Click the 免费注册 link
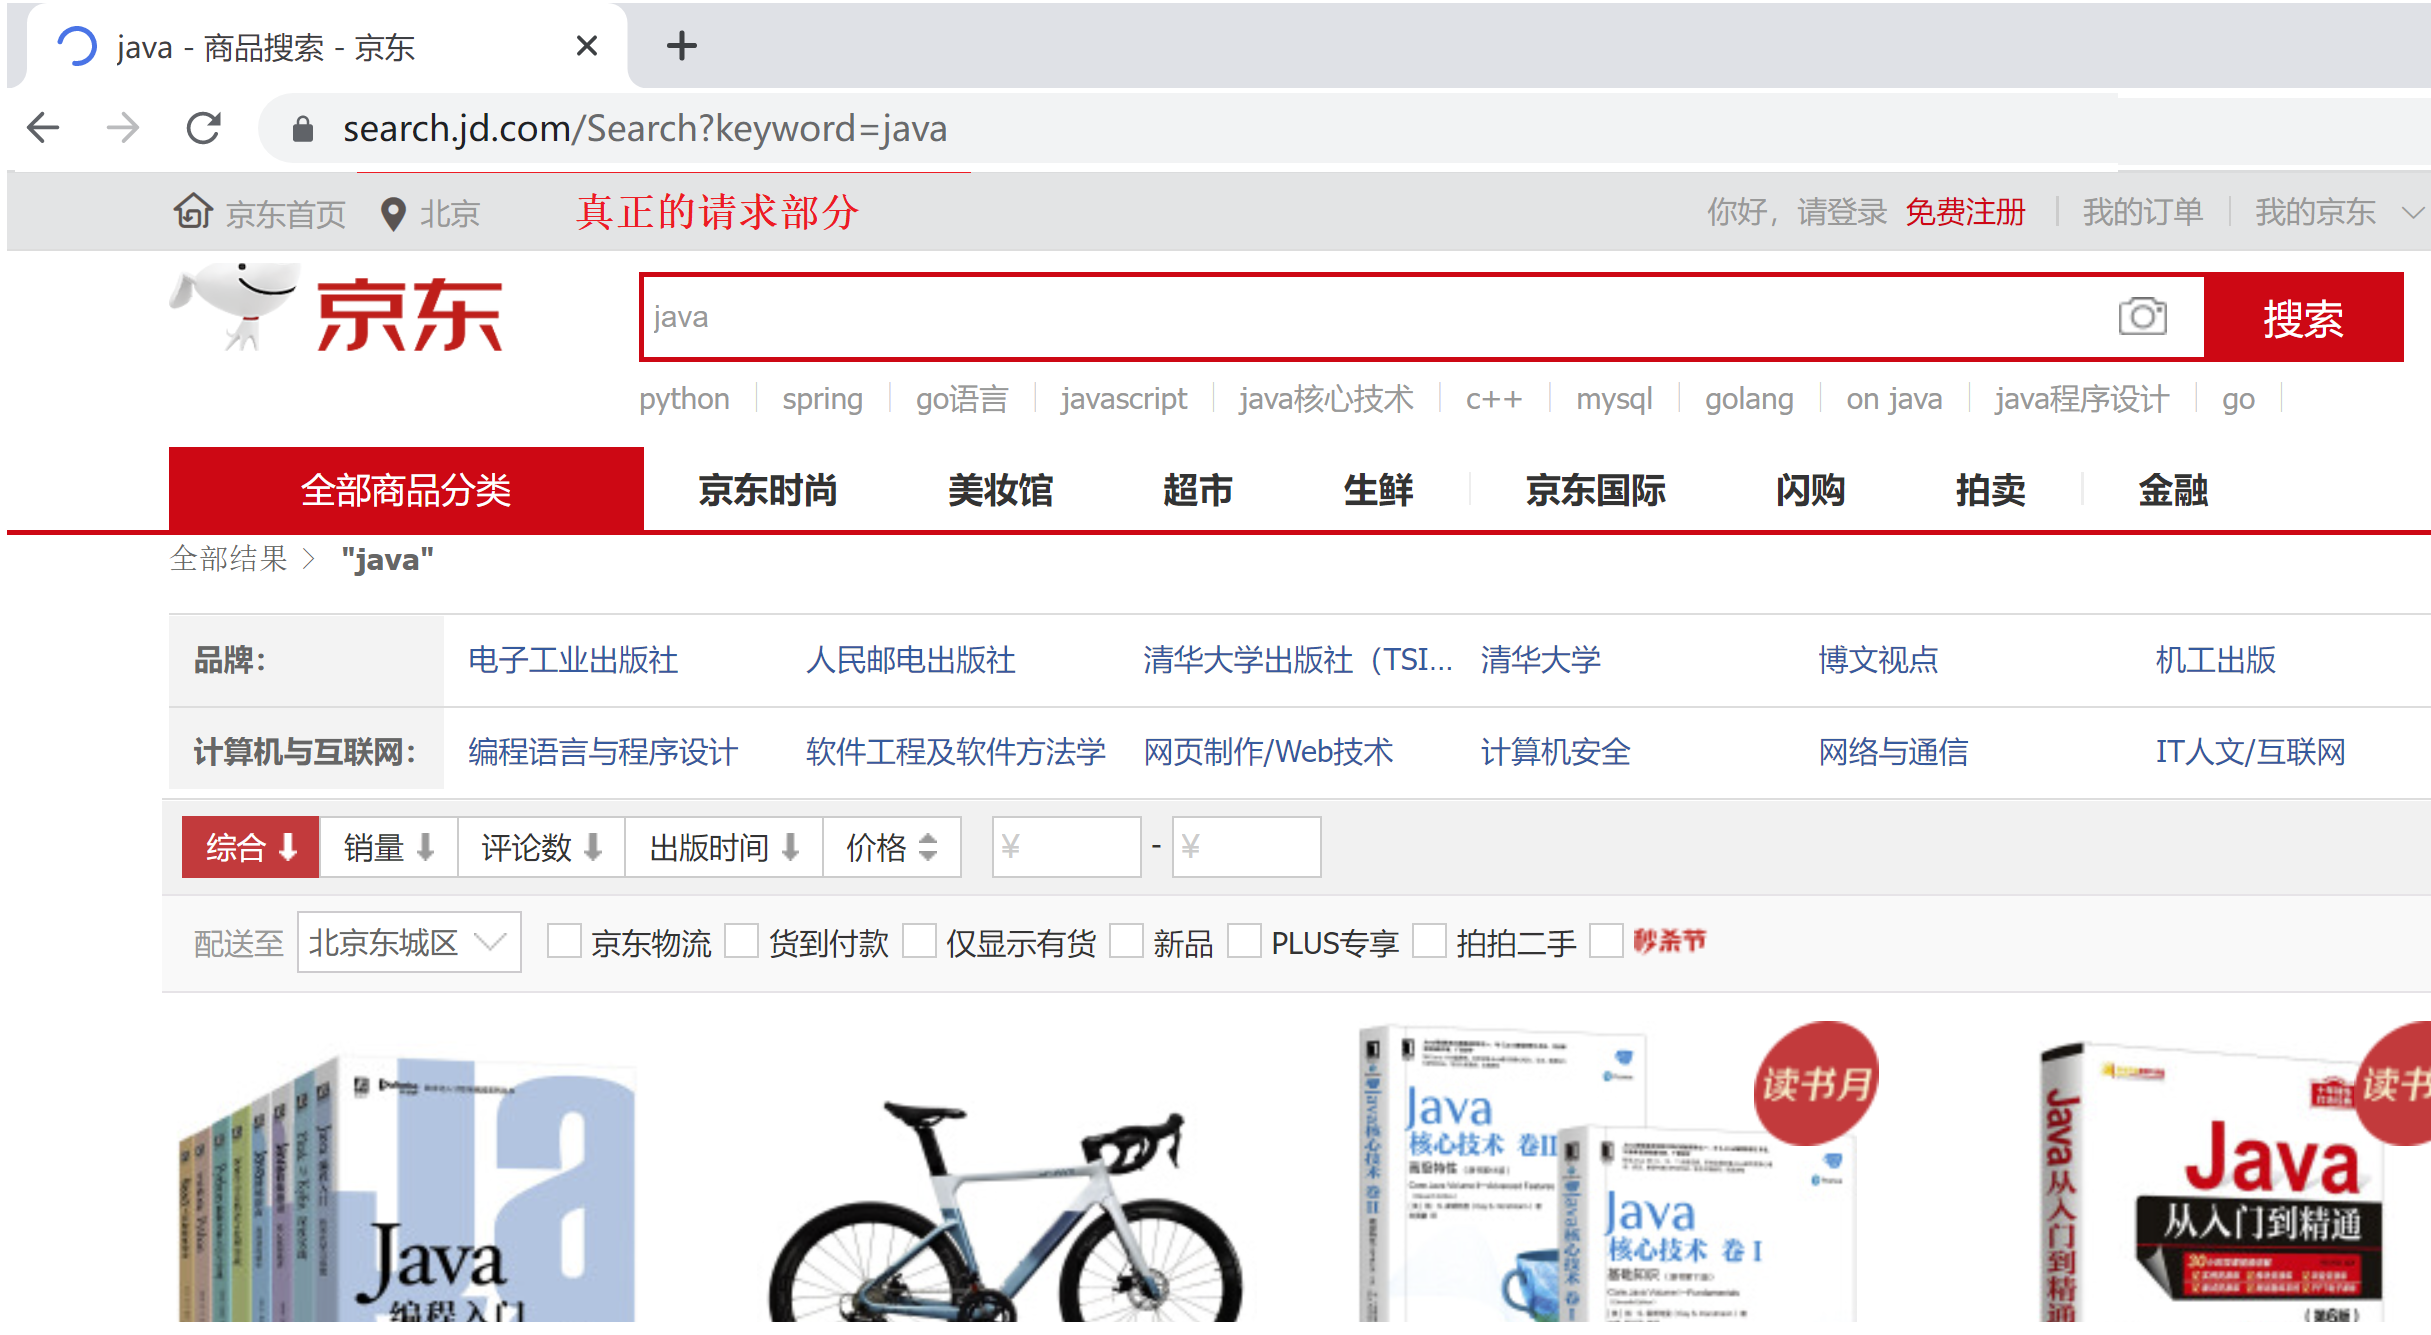The width and height of the screenshot is (2431, 1335). pos(1965,212)
